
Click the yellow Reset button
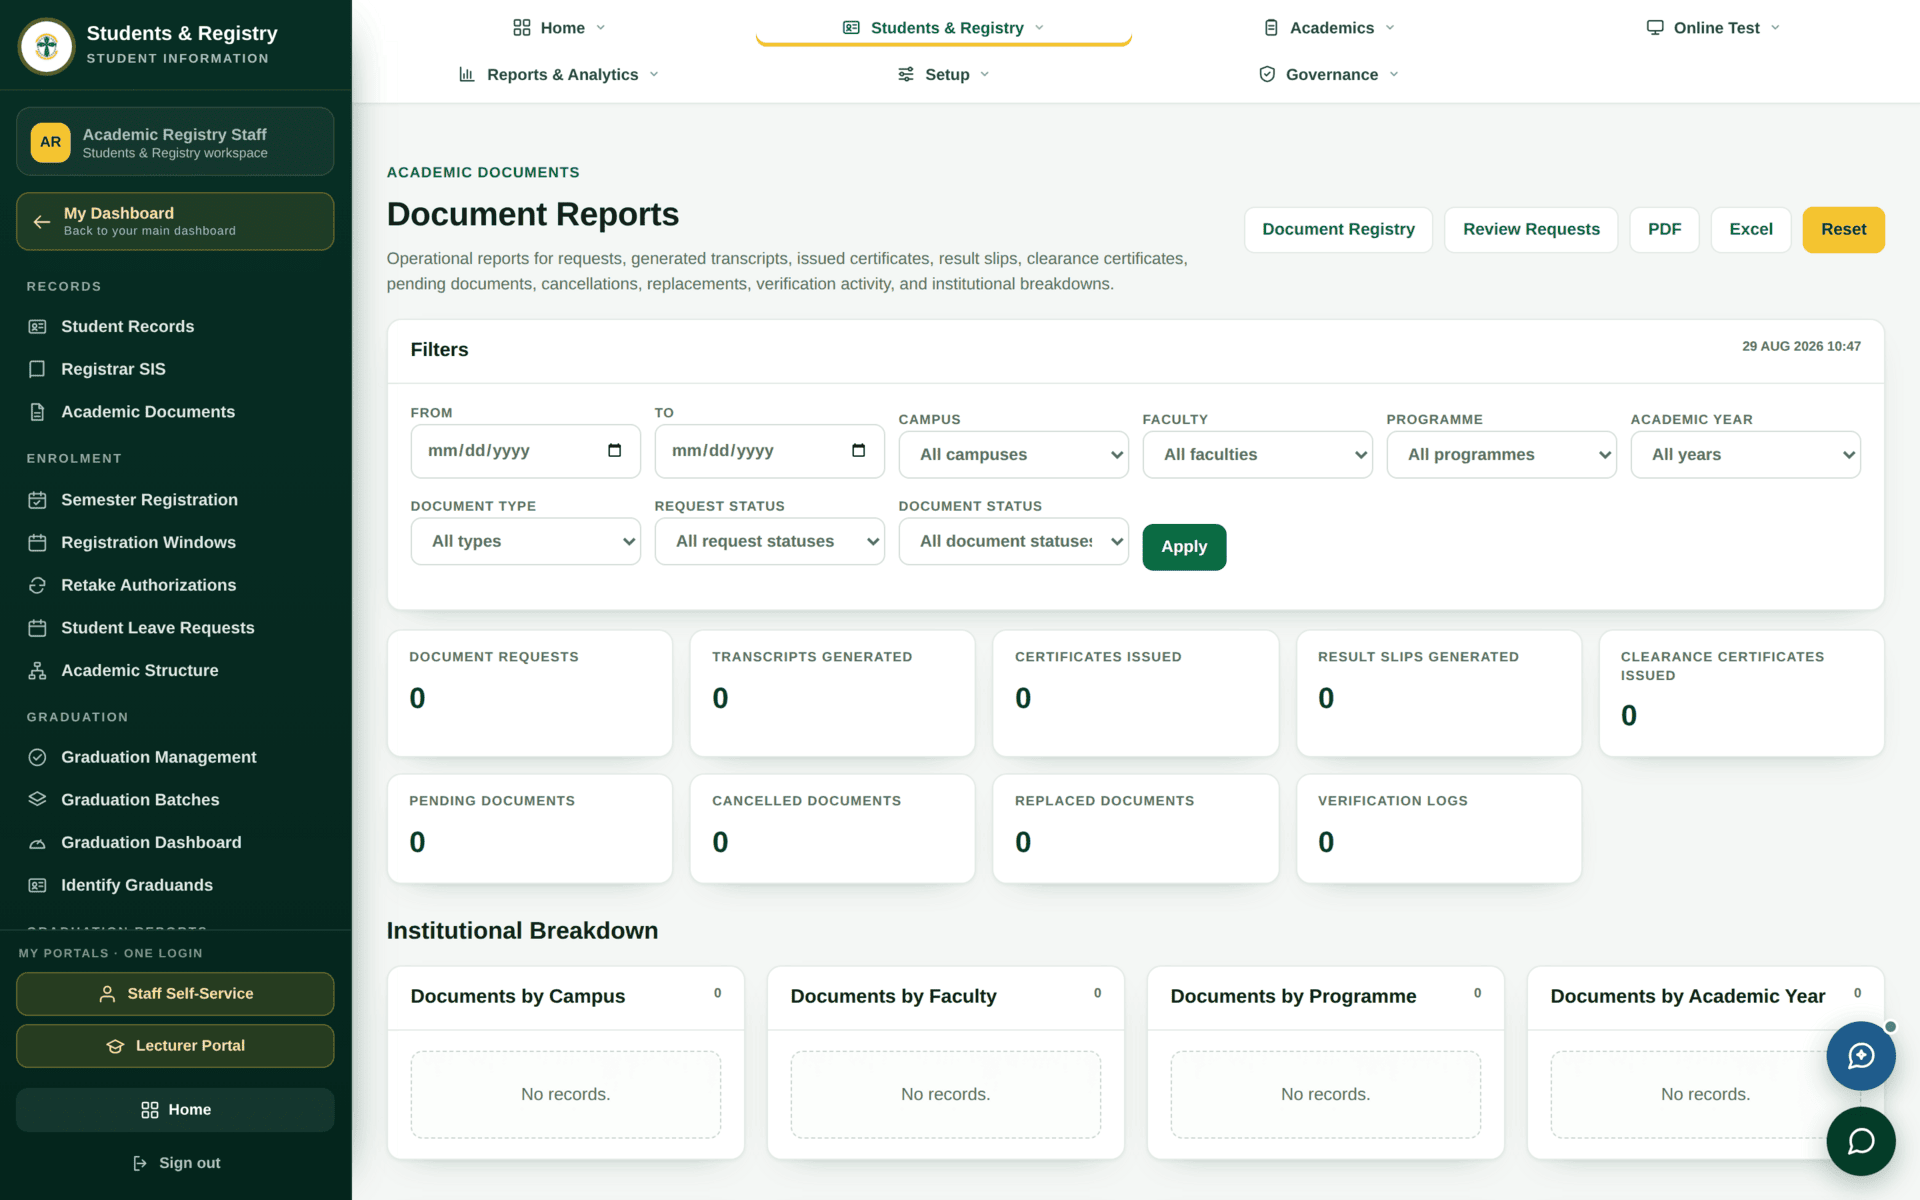(x=1843, y=230)
